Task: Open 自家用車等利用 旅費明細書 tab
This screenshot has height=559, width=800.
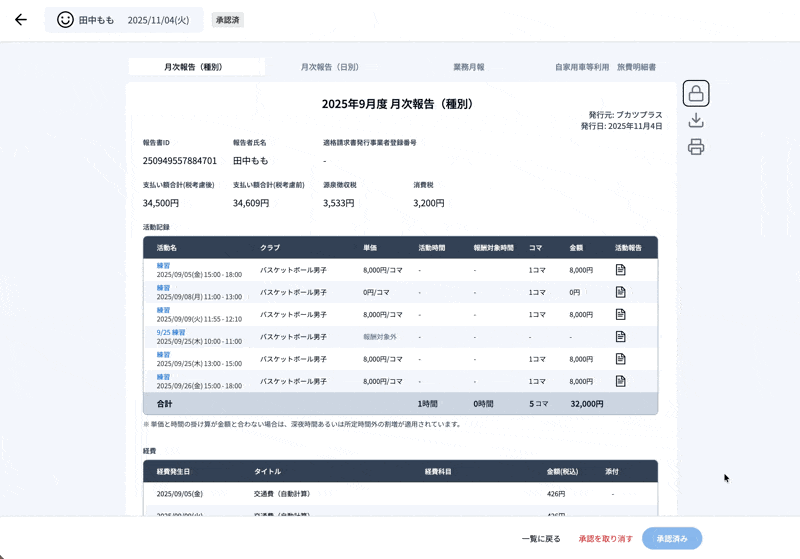Action: (605, 67)
